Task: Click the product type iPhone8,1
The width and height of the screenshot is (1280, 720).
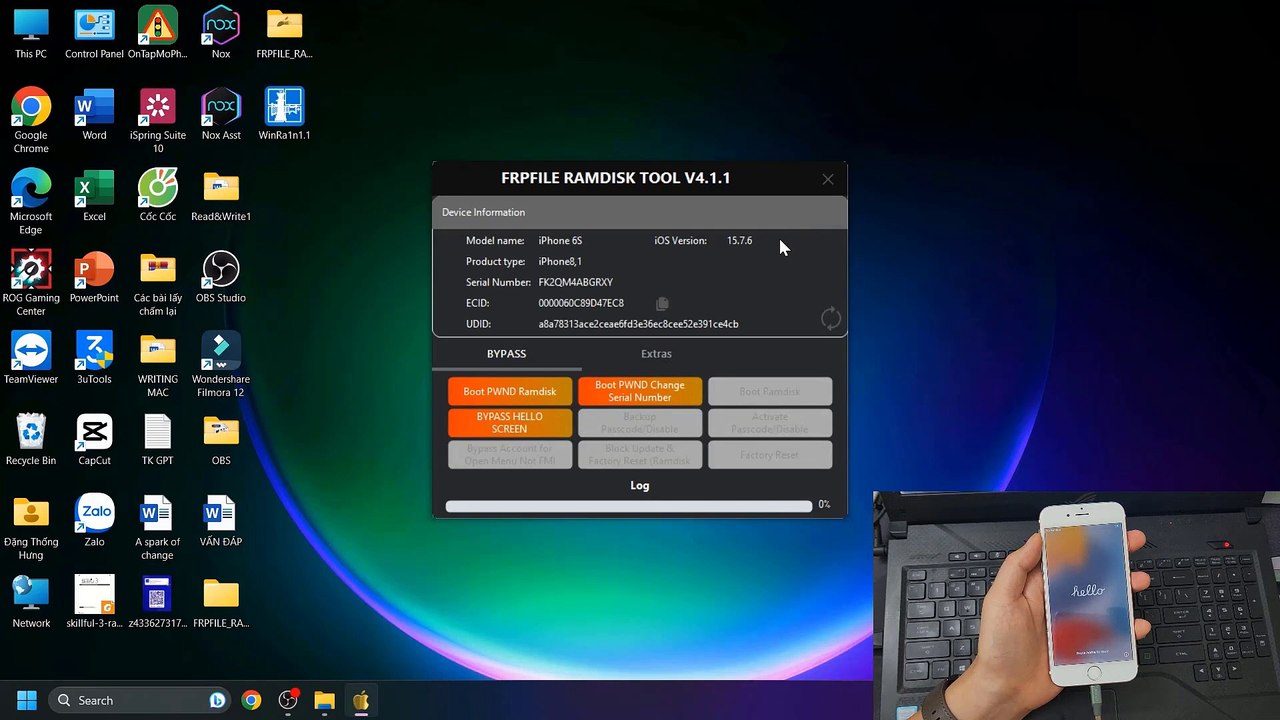Action: click(x=560, y=262)
